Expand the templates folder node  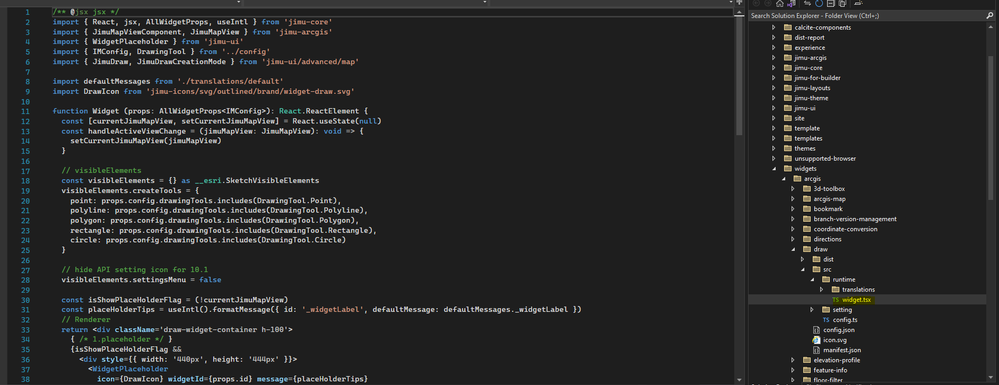pyautogui.click(x=774, y=138)
